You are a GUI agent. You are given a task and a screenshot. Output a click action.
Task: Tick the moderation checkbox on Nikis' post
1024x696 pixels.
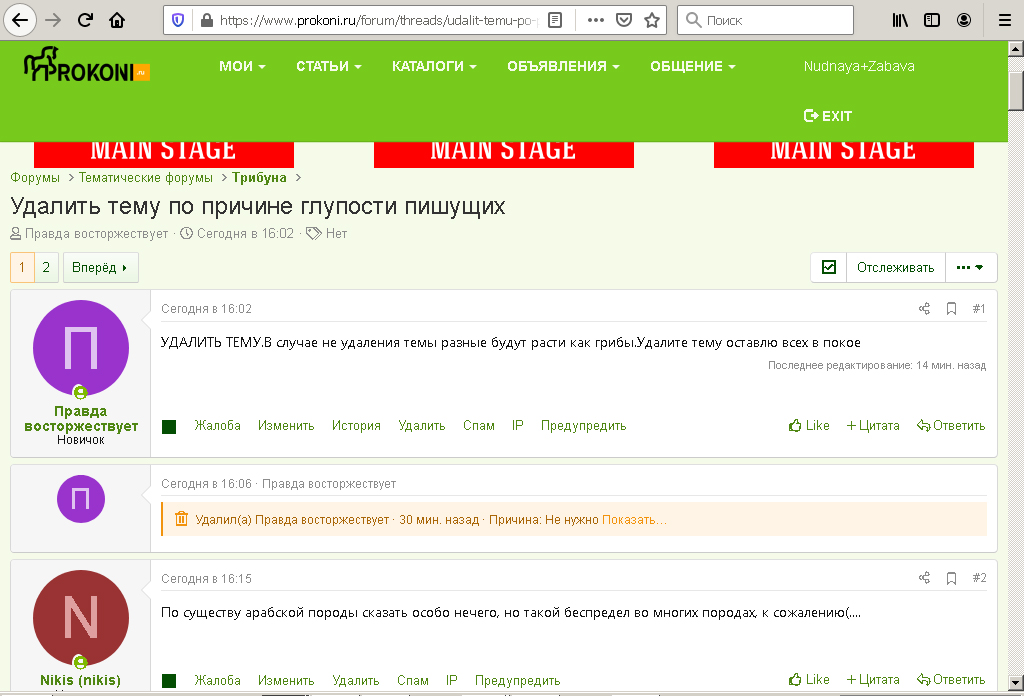tap(167, 679)
